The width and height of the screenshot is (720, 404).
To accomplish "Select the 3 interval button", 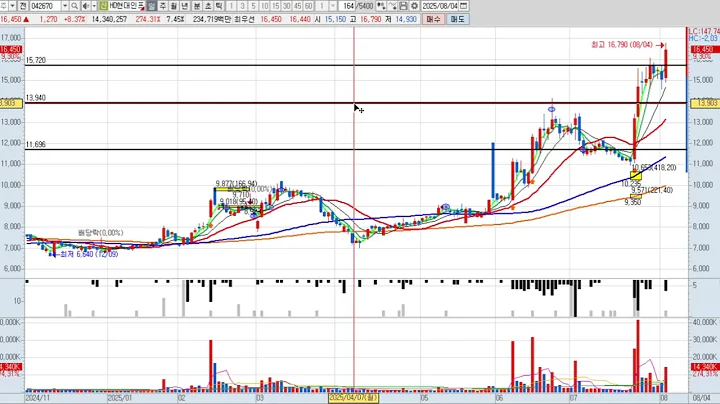I will [x=242, y=6].
